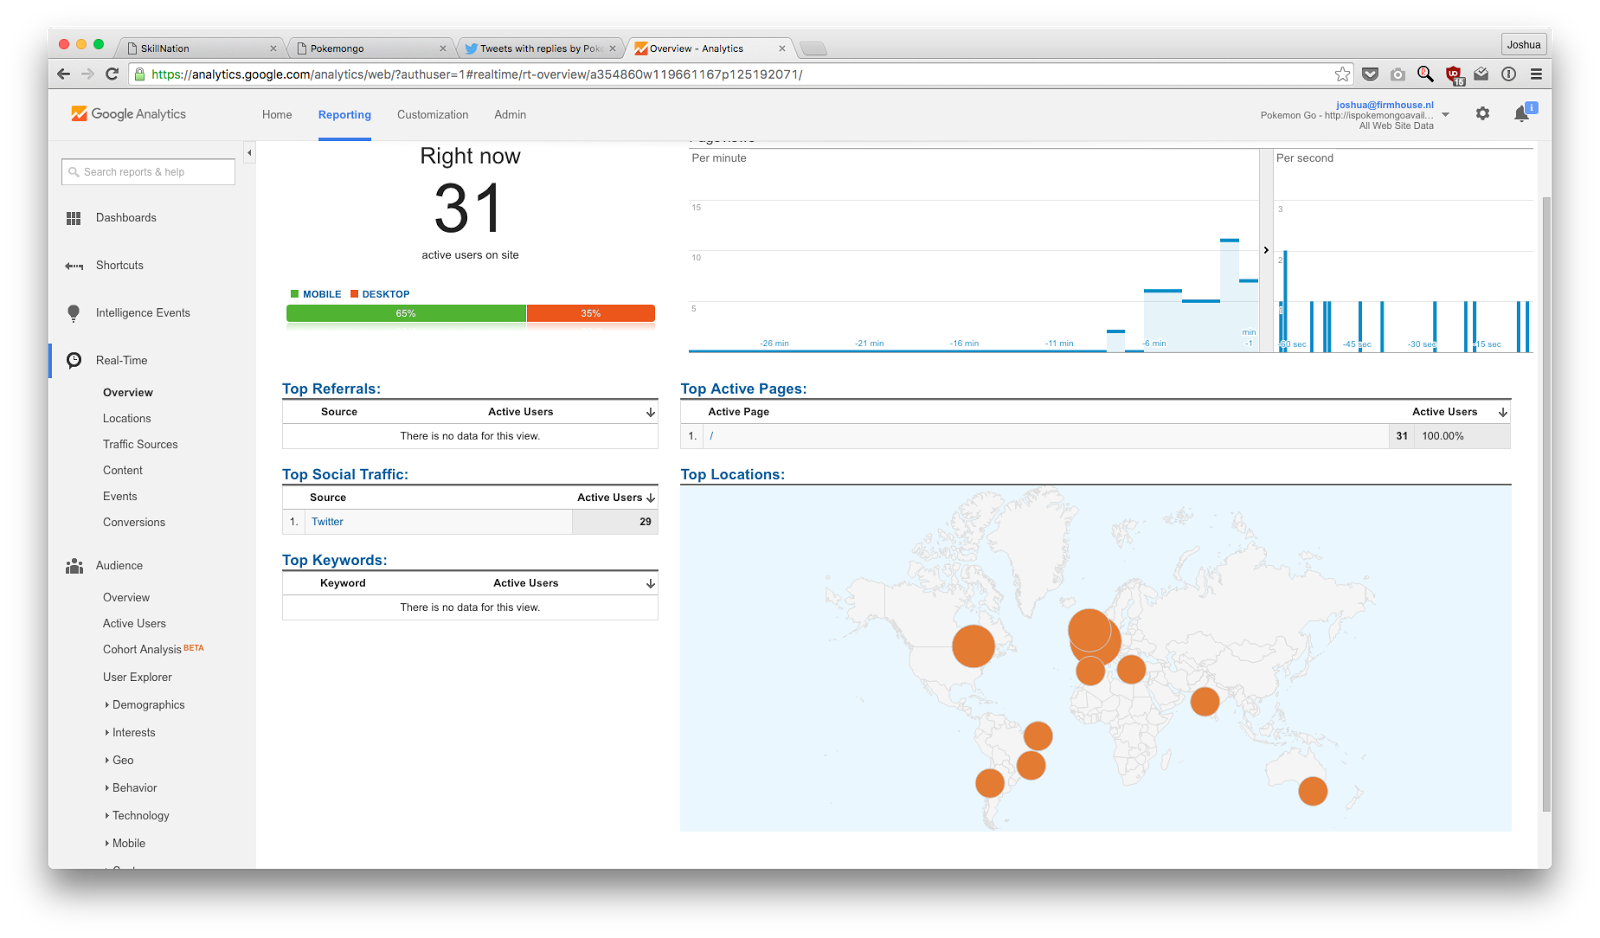Collapse the left sidebar panel arrow

click(249, 153)
